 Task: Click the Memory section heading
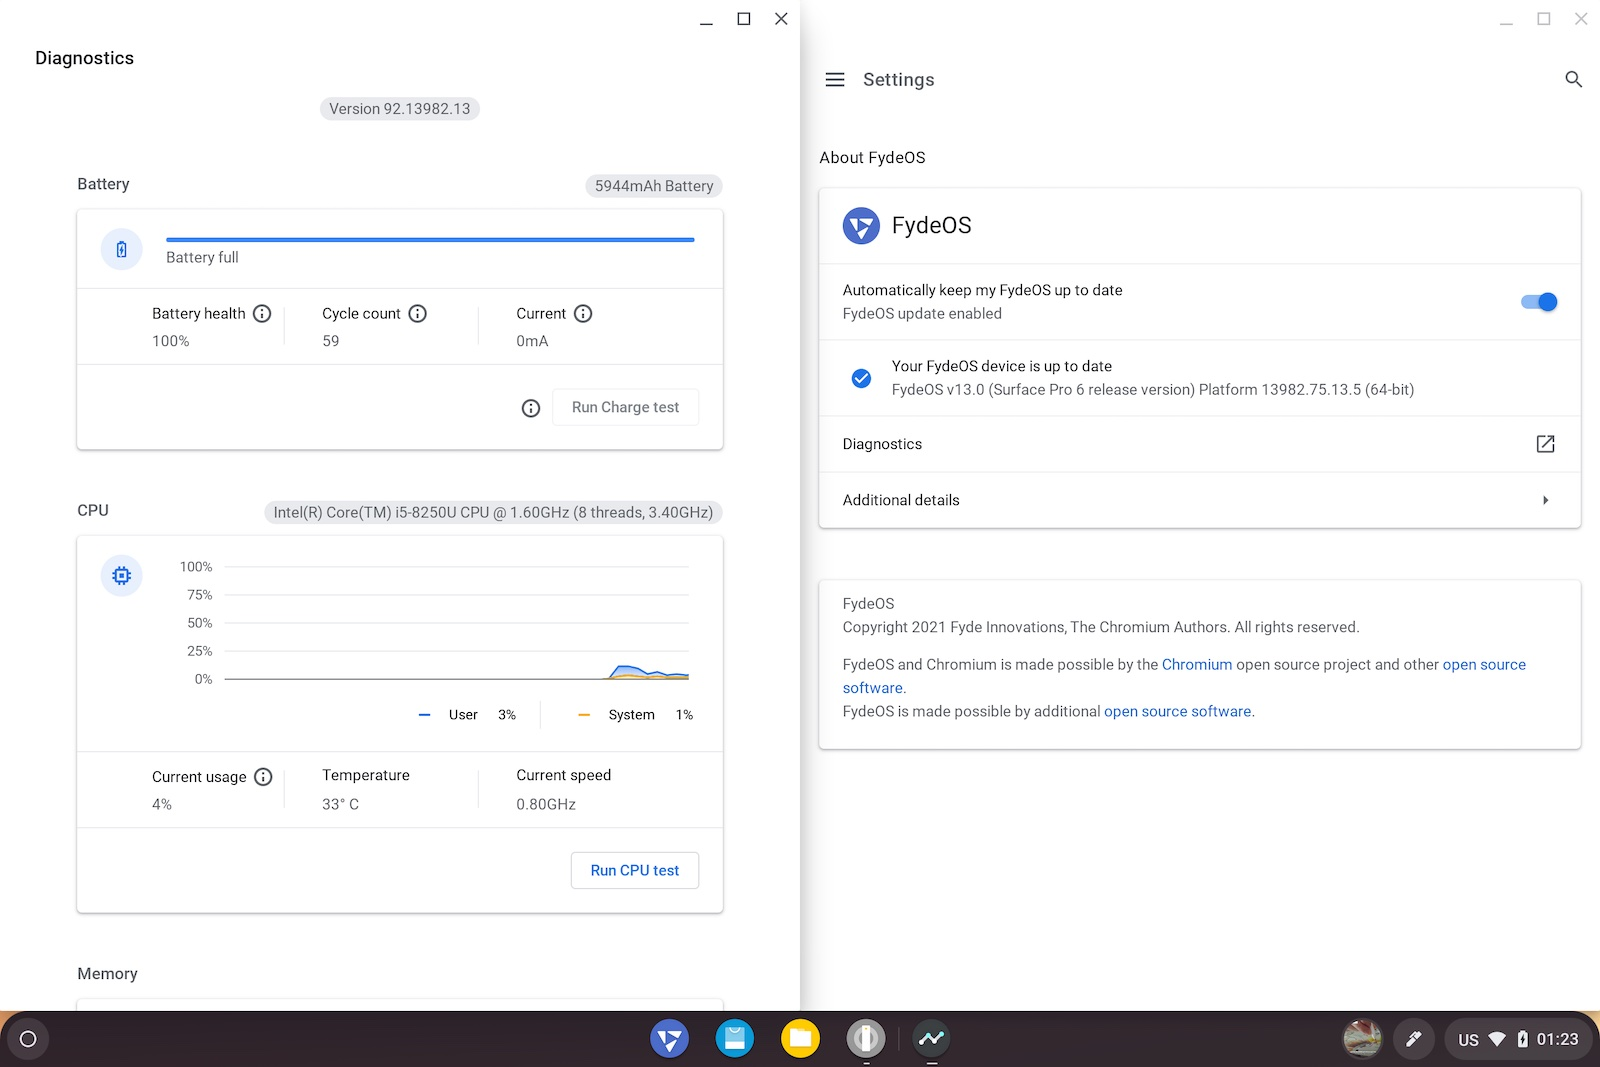click(107, 974)
